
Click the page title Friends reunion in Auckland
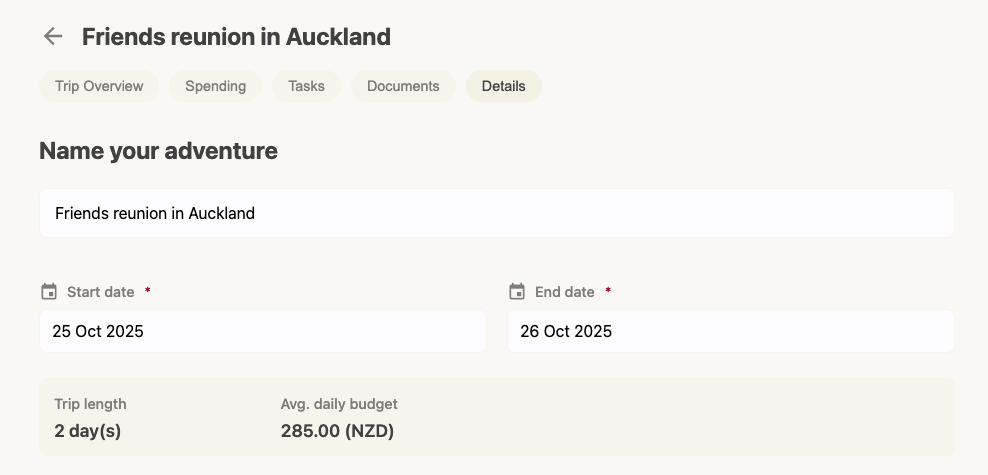click(236, 37)
